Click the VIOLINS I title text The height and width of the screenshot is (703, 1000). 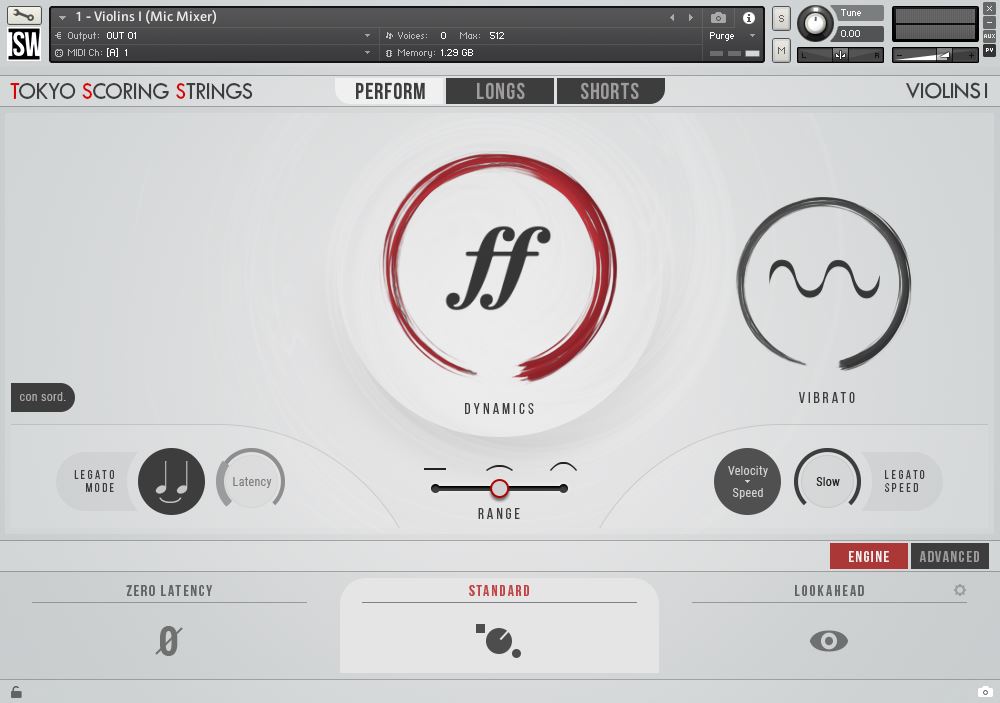(x=947, y=91)
